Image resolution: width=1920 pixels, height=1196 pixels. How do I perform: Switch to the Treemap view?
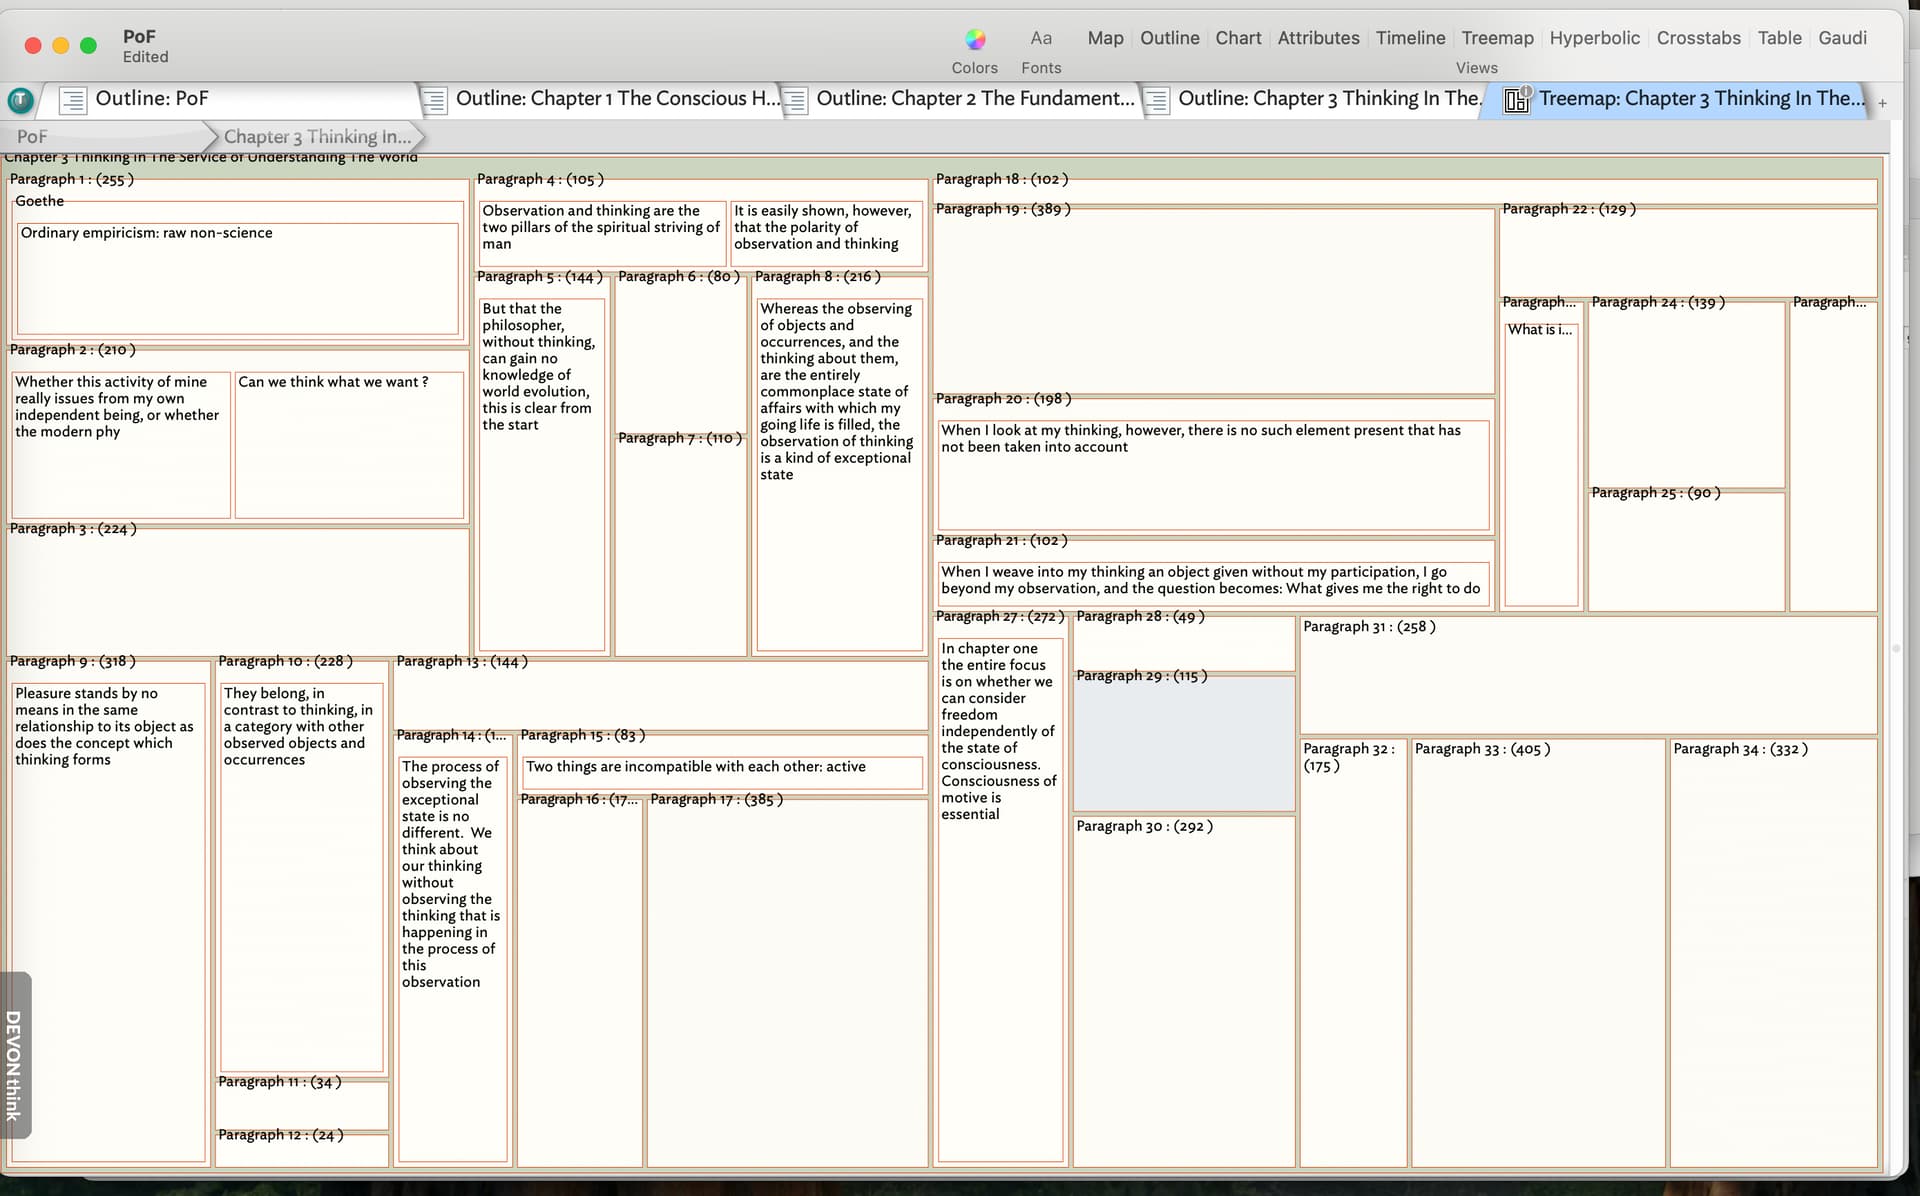(1497, 38)
